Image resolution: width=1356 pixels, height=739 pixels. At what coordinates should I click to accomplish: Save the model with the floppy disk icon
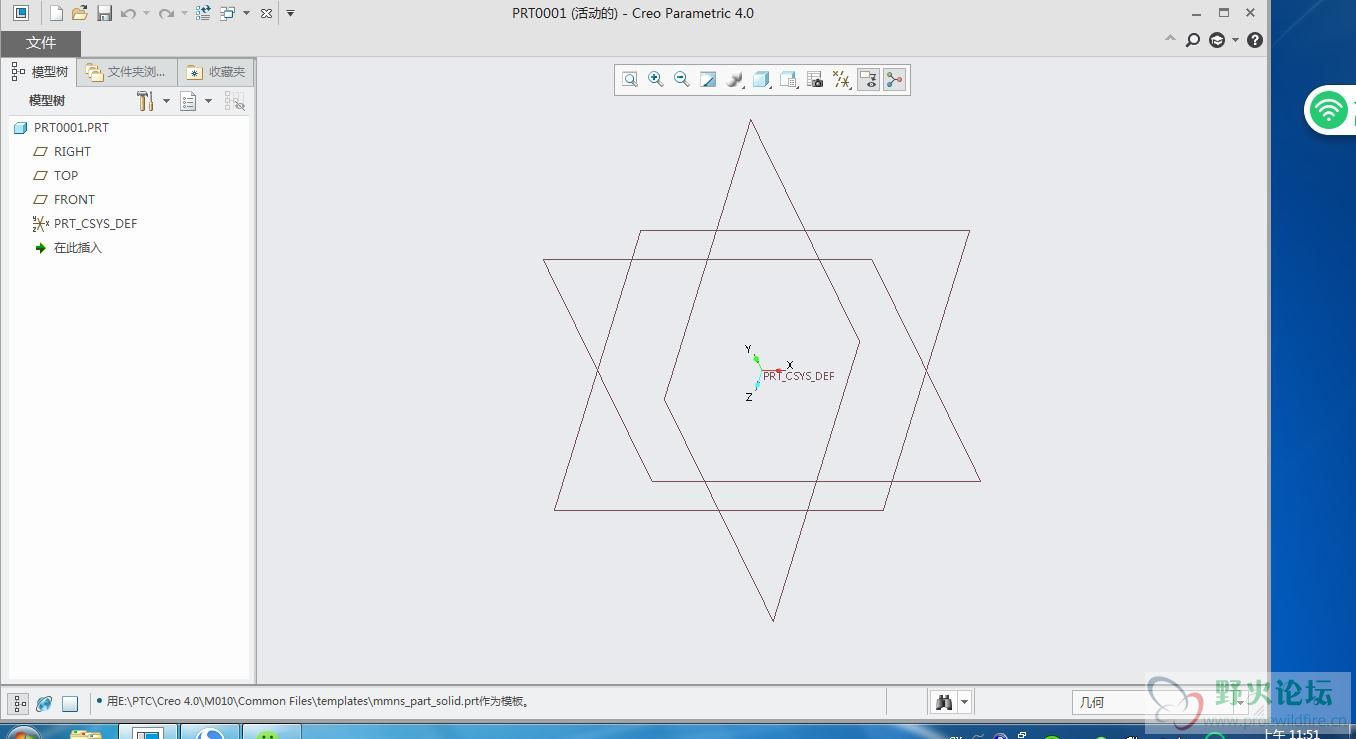(104, 13)
